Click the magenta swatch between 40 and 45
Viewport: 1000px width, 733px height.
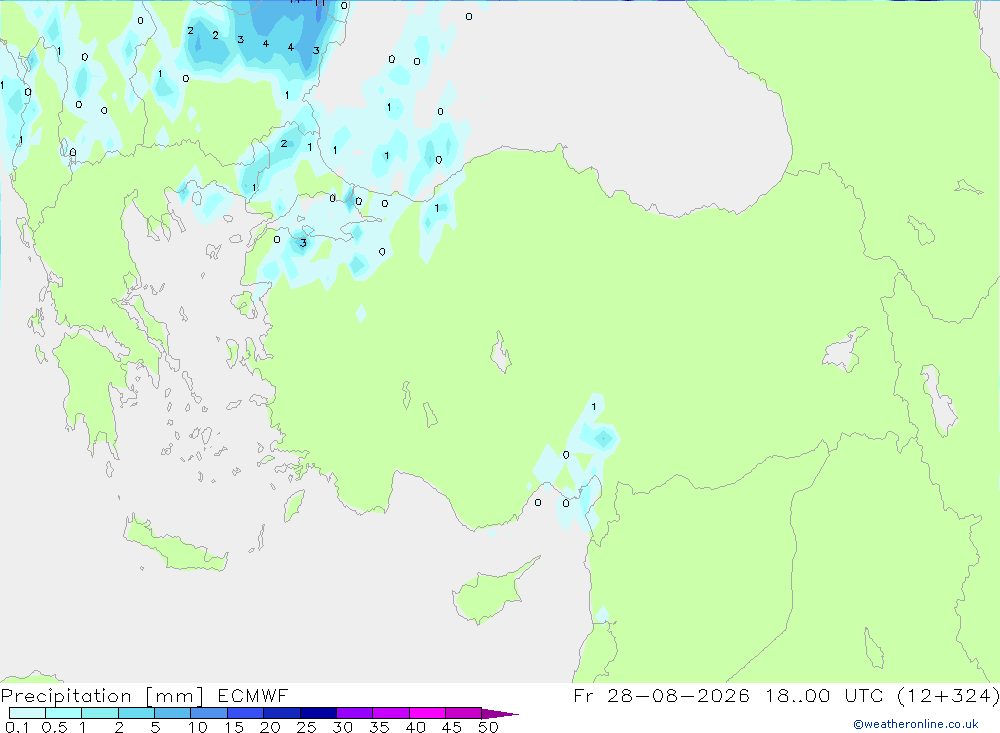[427, 713]
